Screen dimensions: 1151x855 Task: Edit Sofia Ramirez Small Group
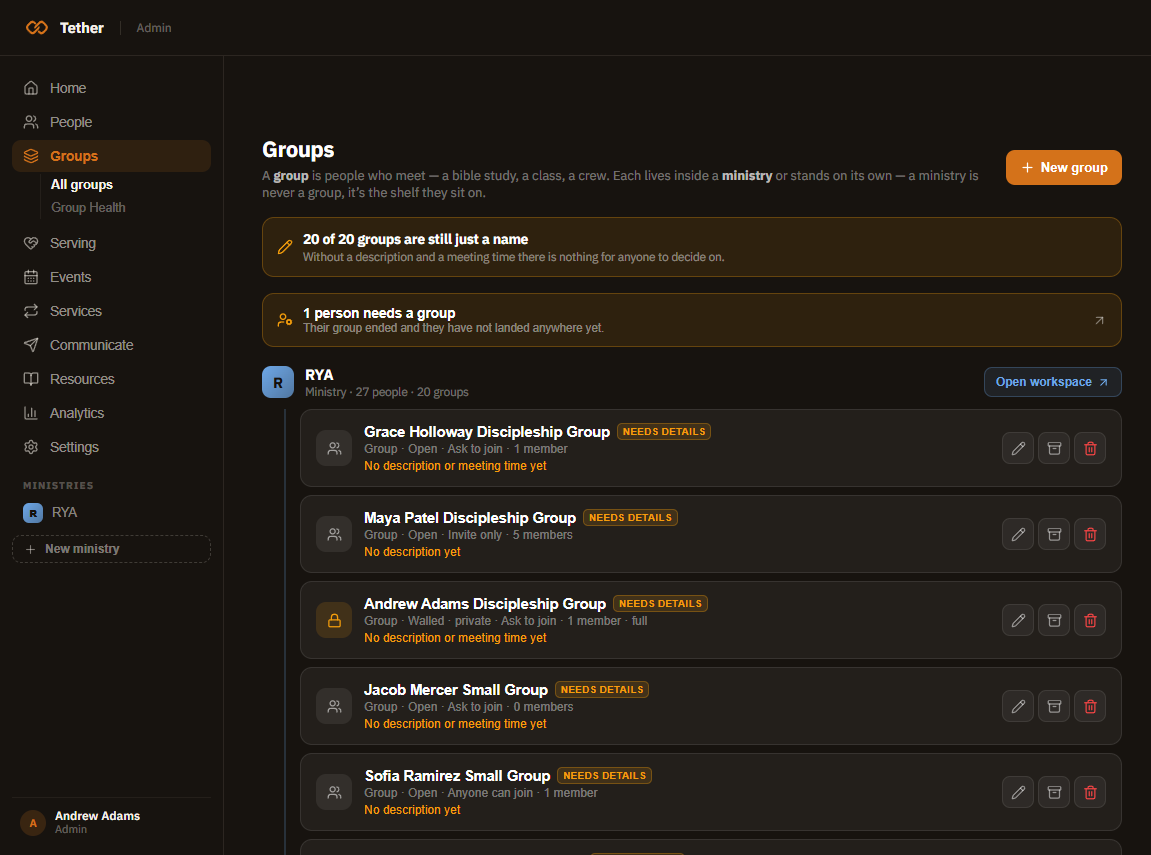point(1017,792)
